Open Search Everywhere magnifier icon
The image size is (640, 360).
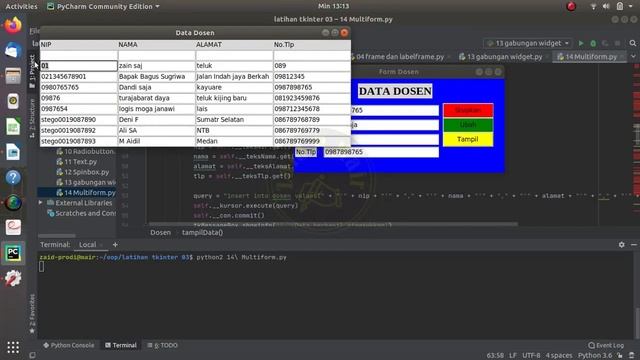(x=633, y=43)
